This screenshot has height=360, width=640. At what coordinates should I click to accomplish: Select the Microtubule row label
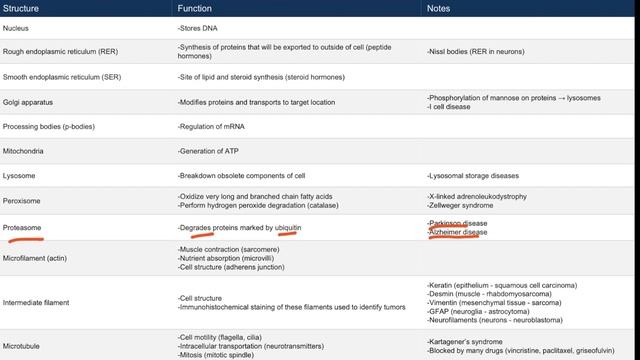(21, 346)
